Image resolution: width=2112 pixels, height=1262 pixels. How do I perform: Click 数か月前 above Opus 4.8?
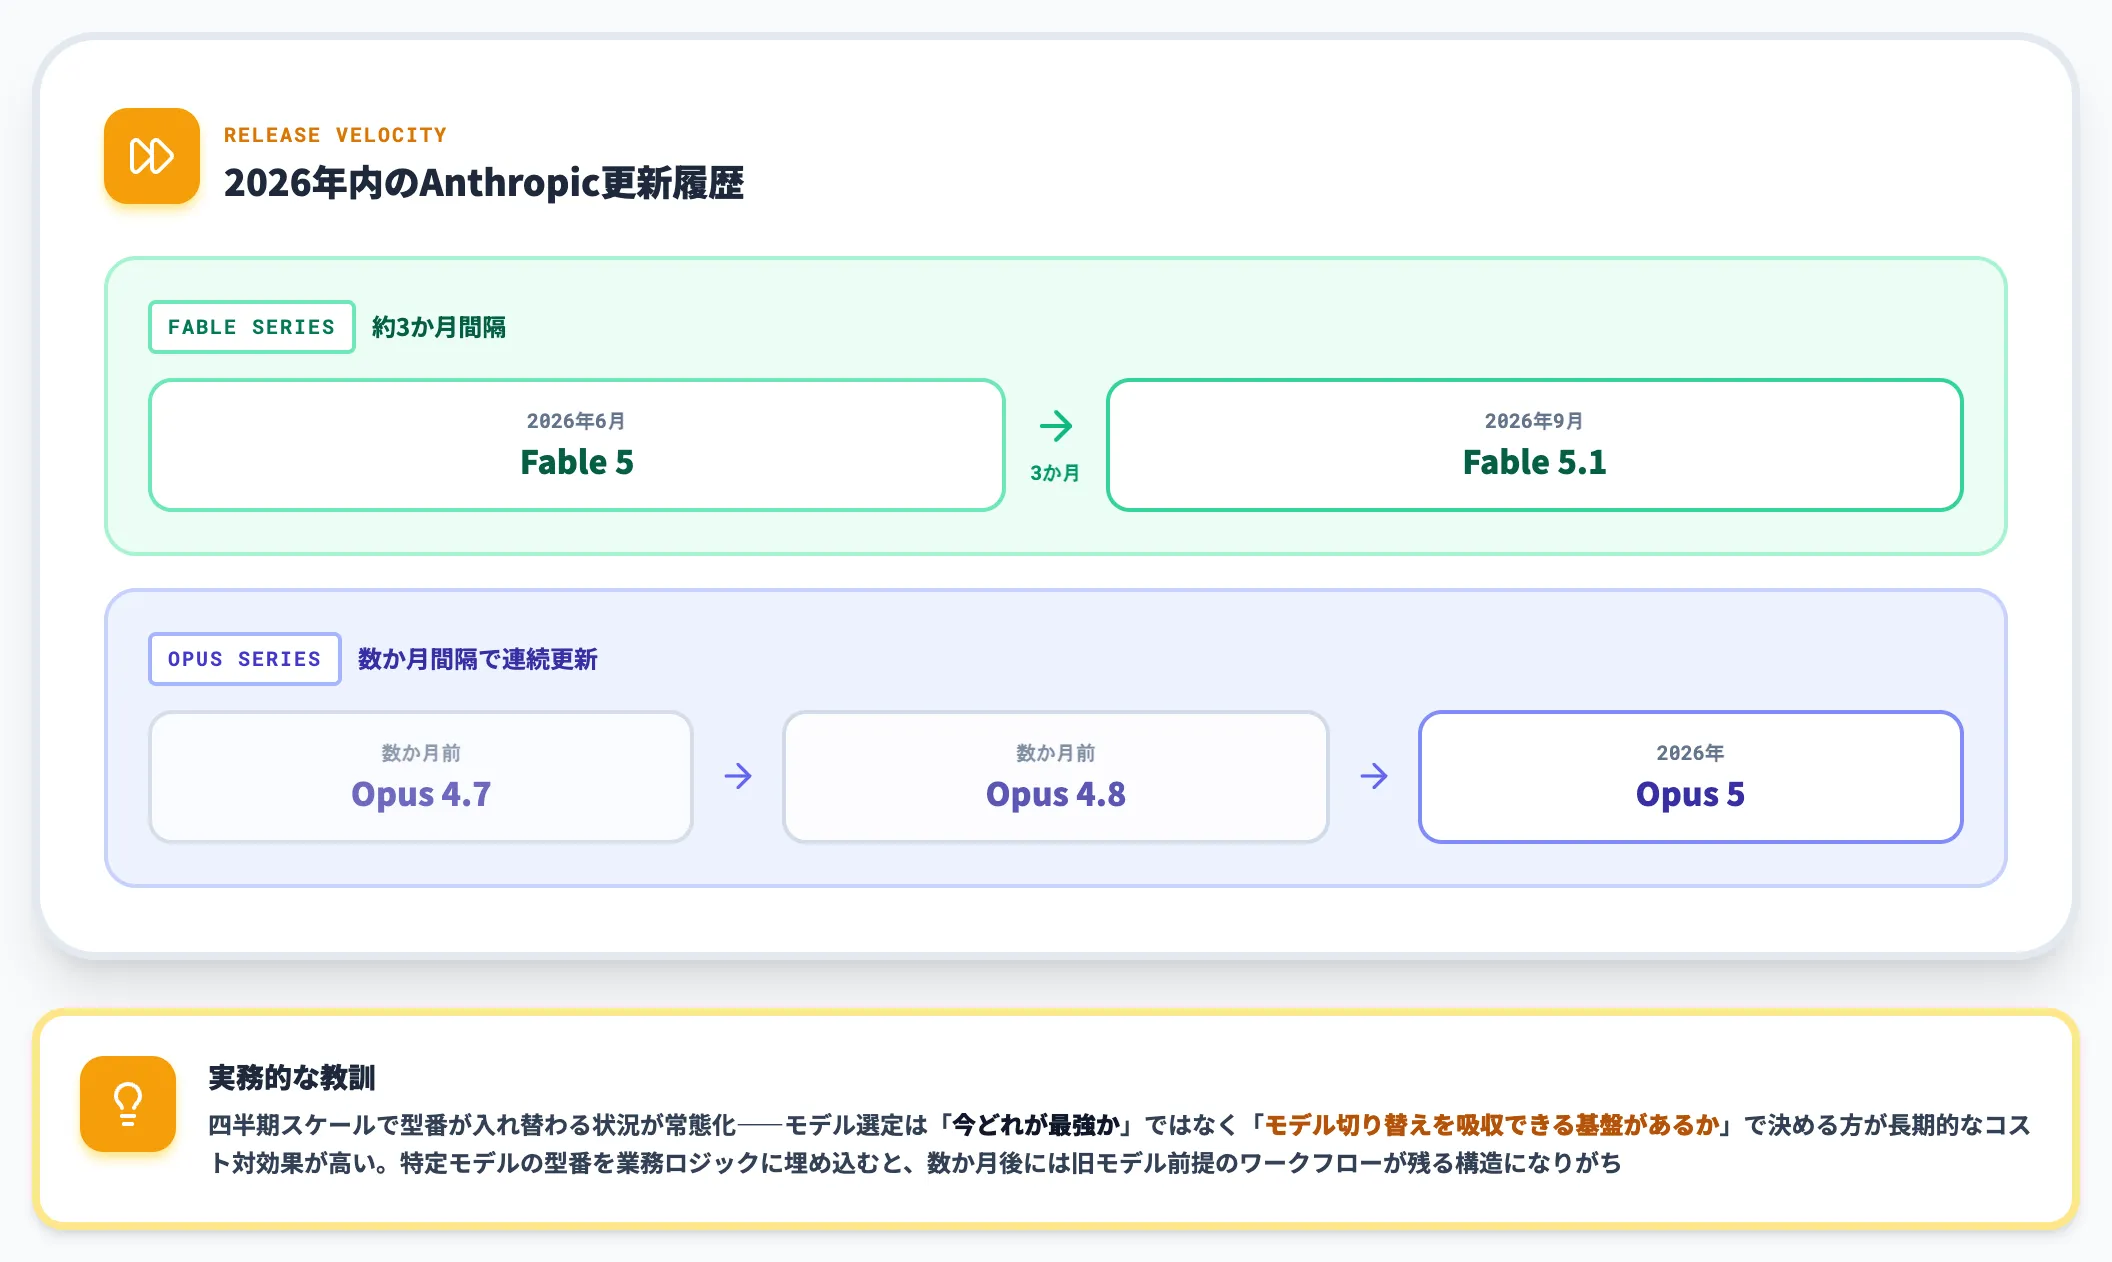[x=1056, y=753]
